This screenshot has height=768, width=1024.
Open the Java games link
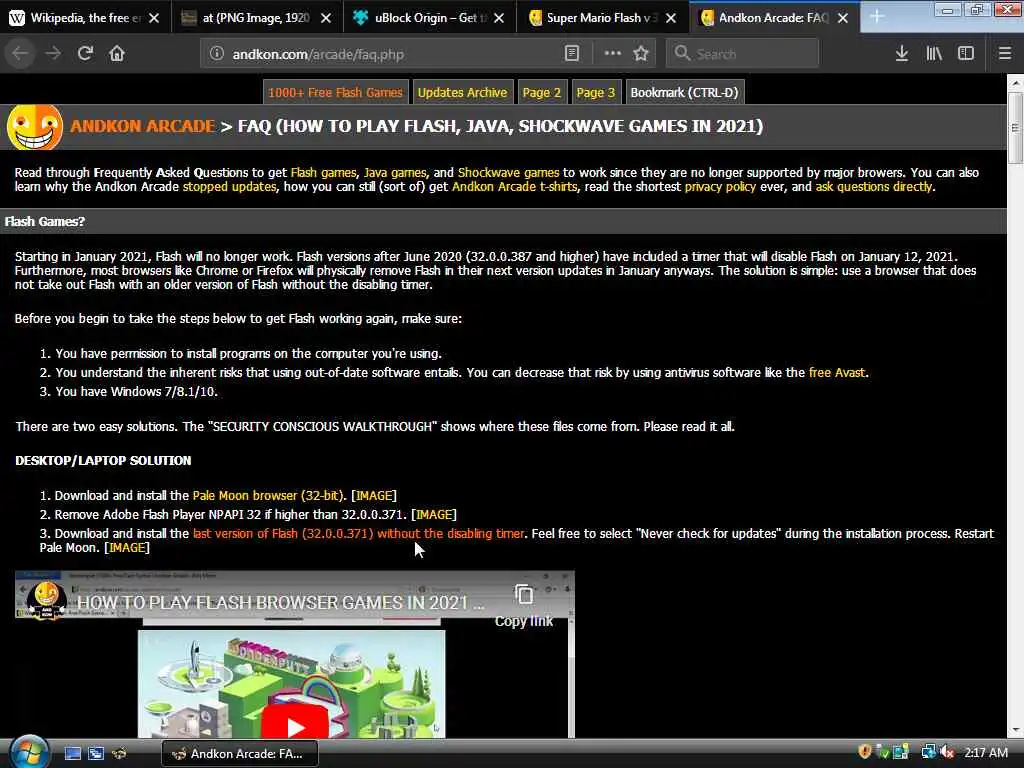395,172
